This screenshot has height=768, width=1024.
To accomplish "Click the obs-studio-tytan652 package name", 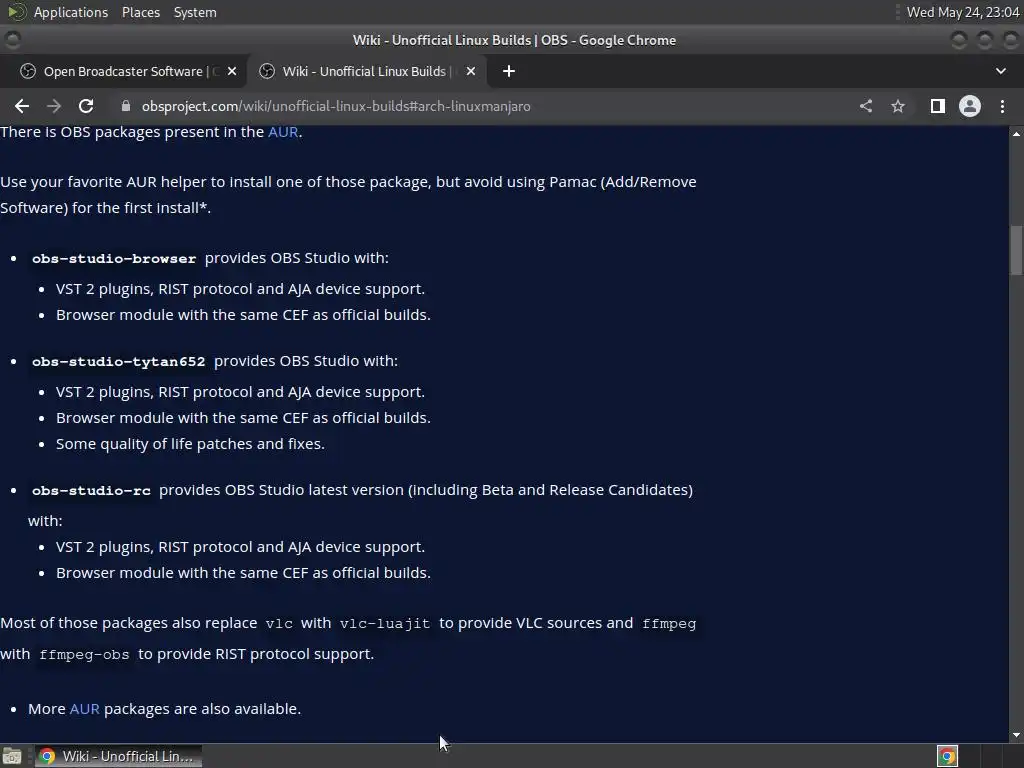I will pos(118,362).
